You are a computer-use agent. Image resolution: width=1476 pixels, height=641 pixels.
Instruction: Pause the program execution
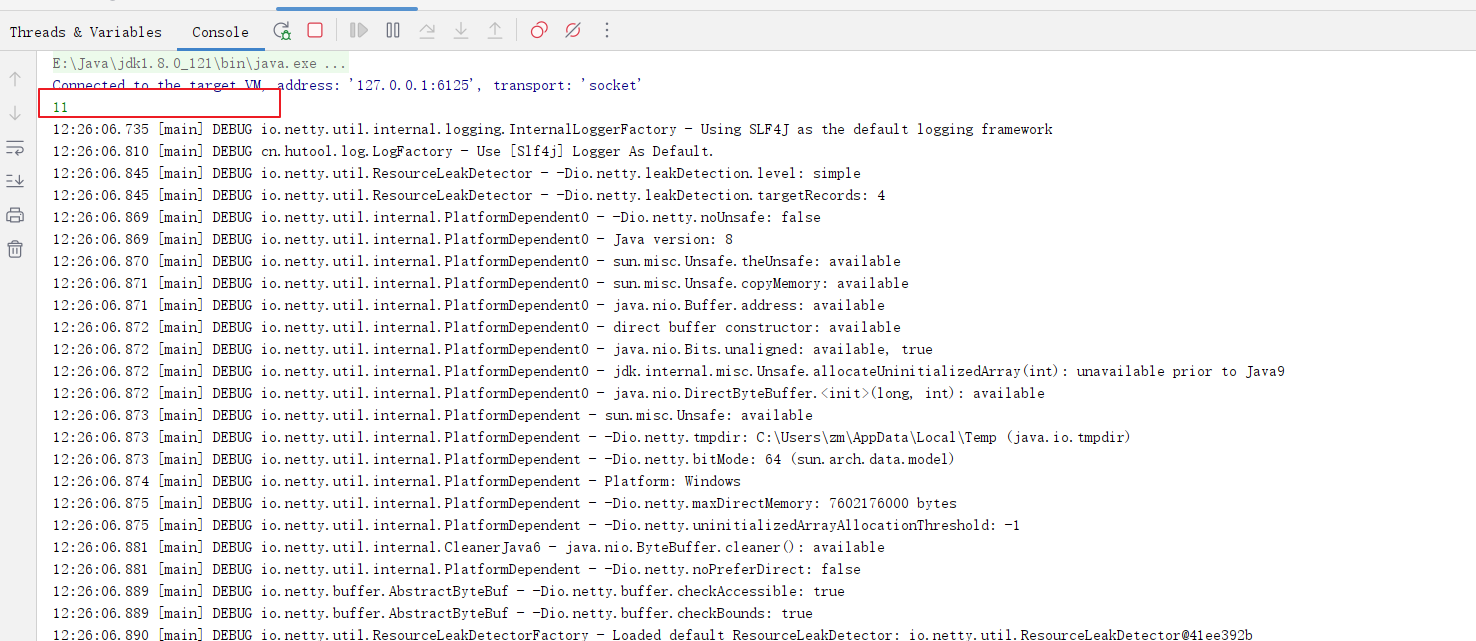[x=393, y=31]
